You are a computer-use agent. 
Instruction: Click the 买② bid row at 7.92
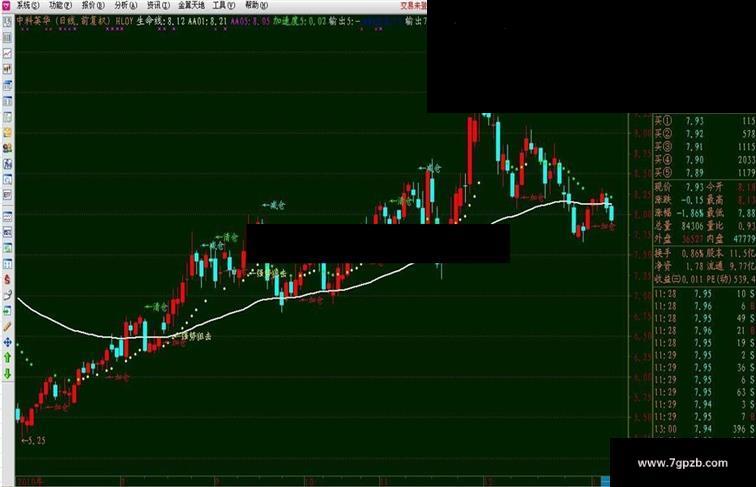coord(704,134)
